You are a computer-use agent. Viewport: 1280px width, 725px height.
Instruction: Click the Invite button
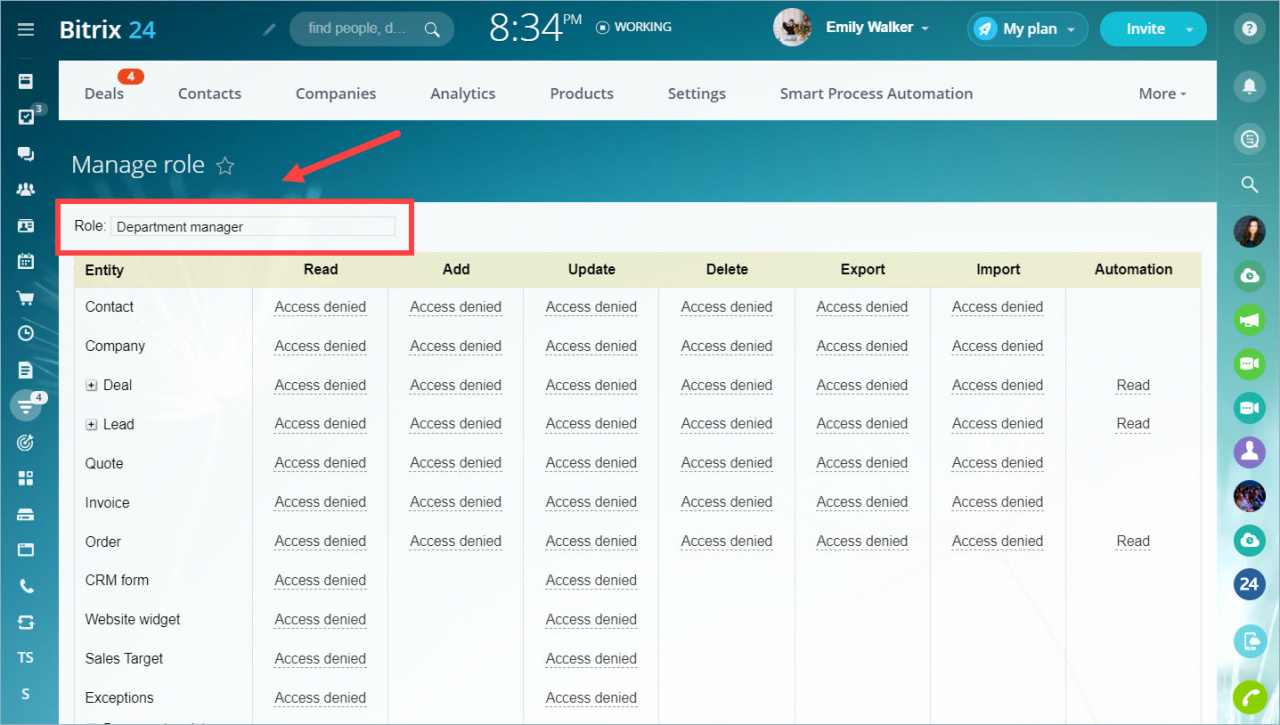pos(1144,29)
